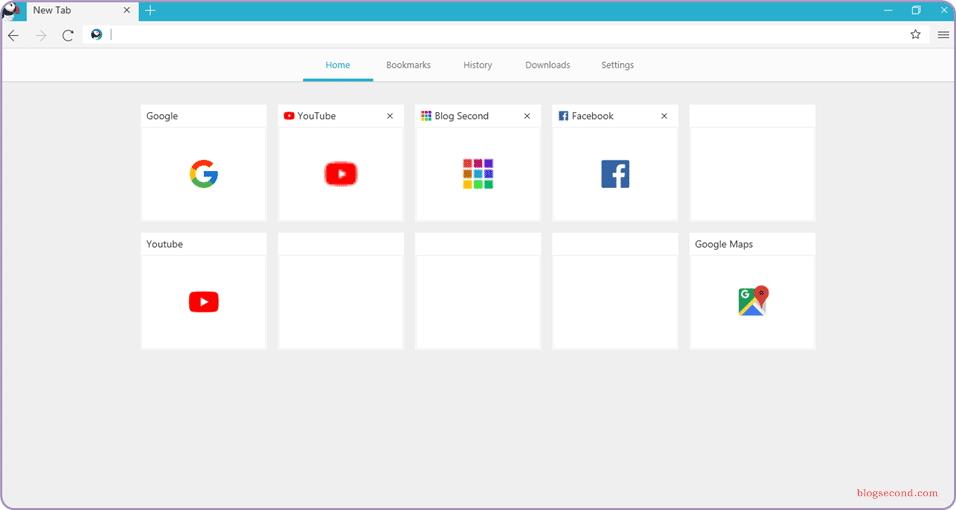Reload the page with refresh icon

point(68,35)
